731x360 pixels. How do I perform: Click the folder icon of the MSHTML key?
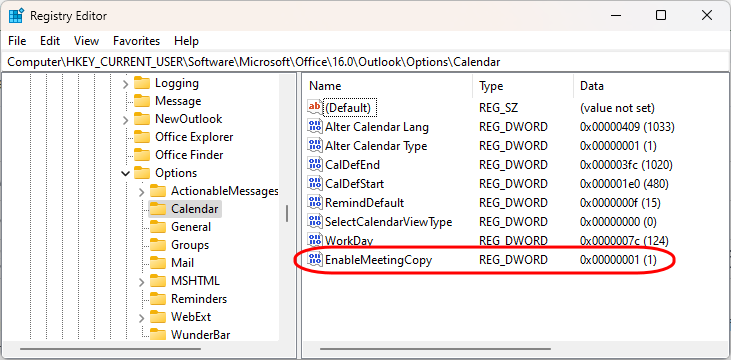(x=158, y=281)
